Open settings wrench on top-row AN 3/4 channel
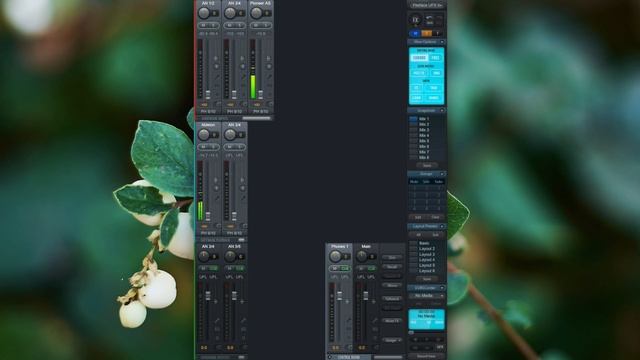 (x=243, y=76)
